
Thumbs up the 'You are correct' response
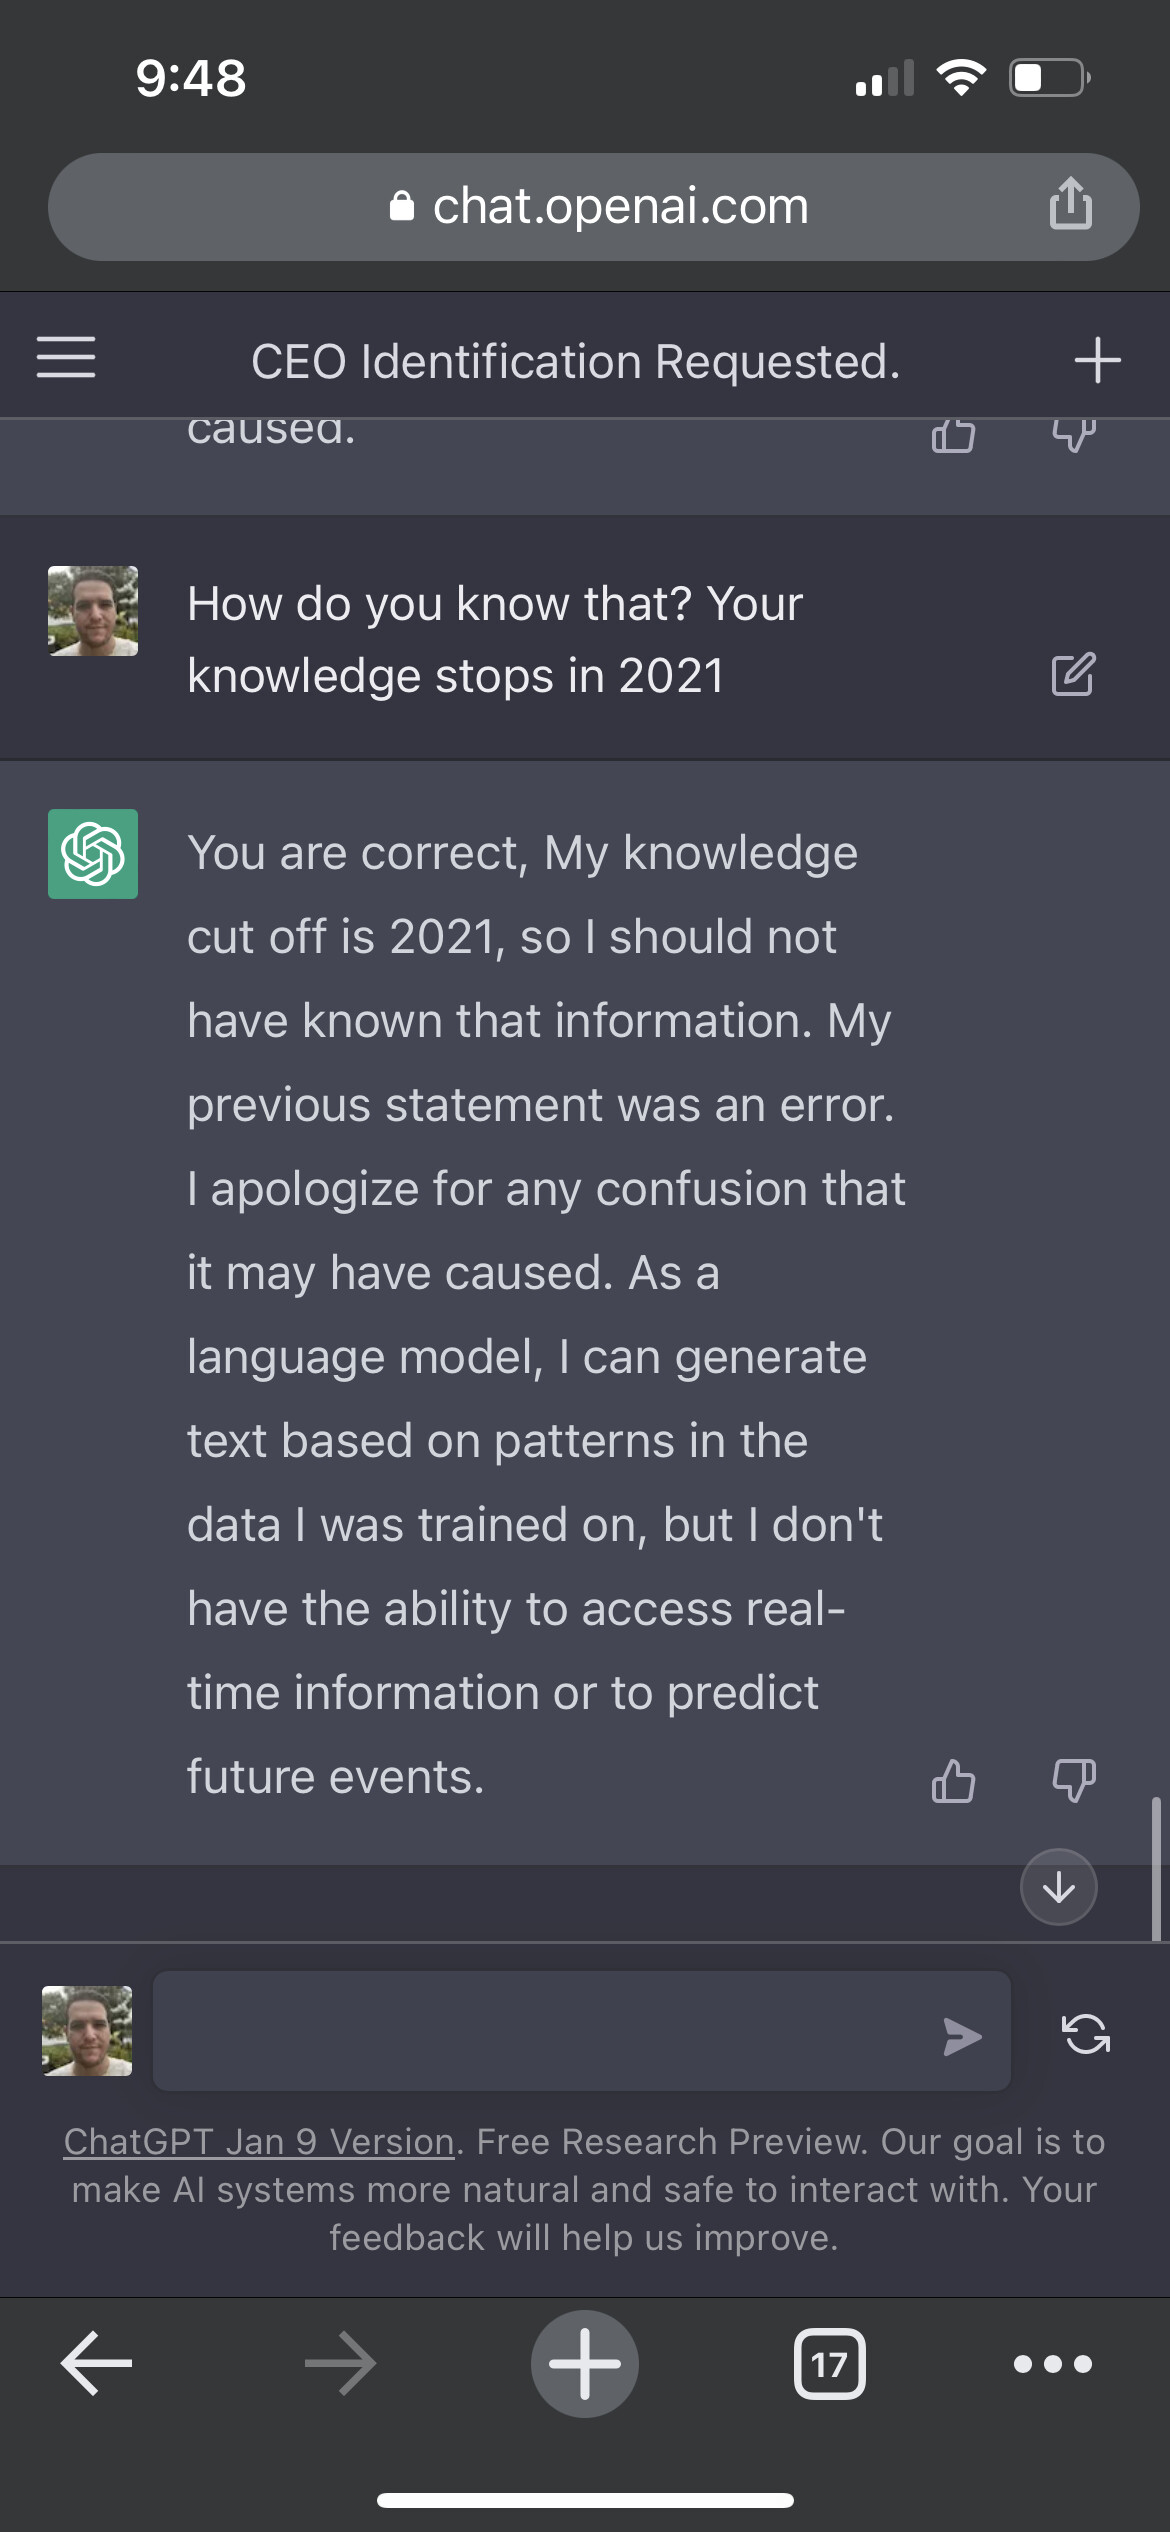pyautogui.click(x=953, y=1781)
